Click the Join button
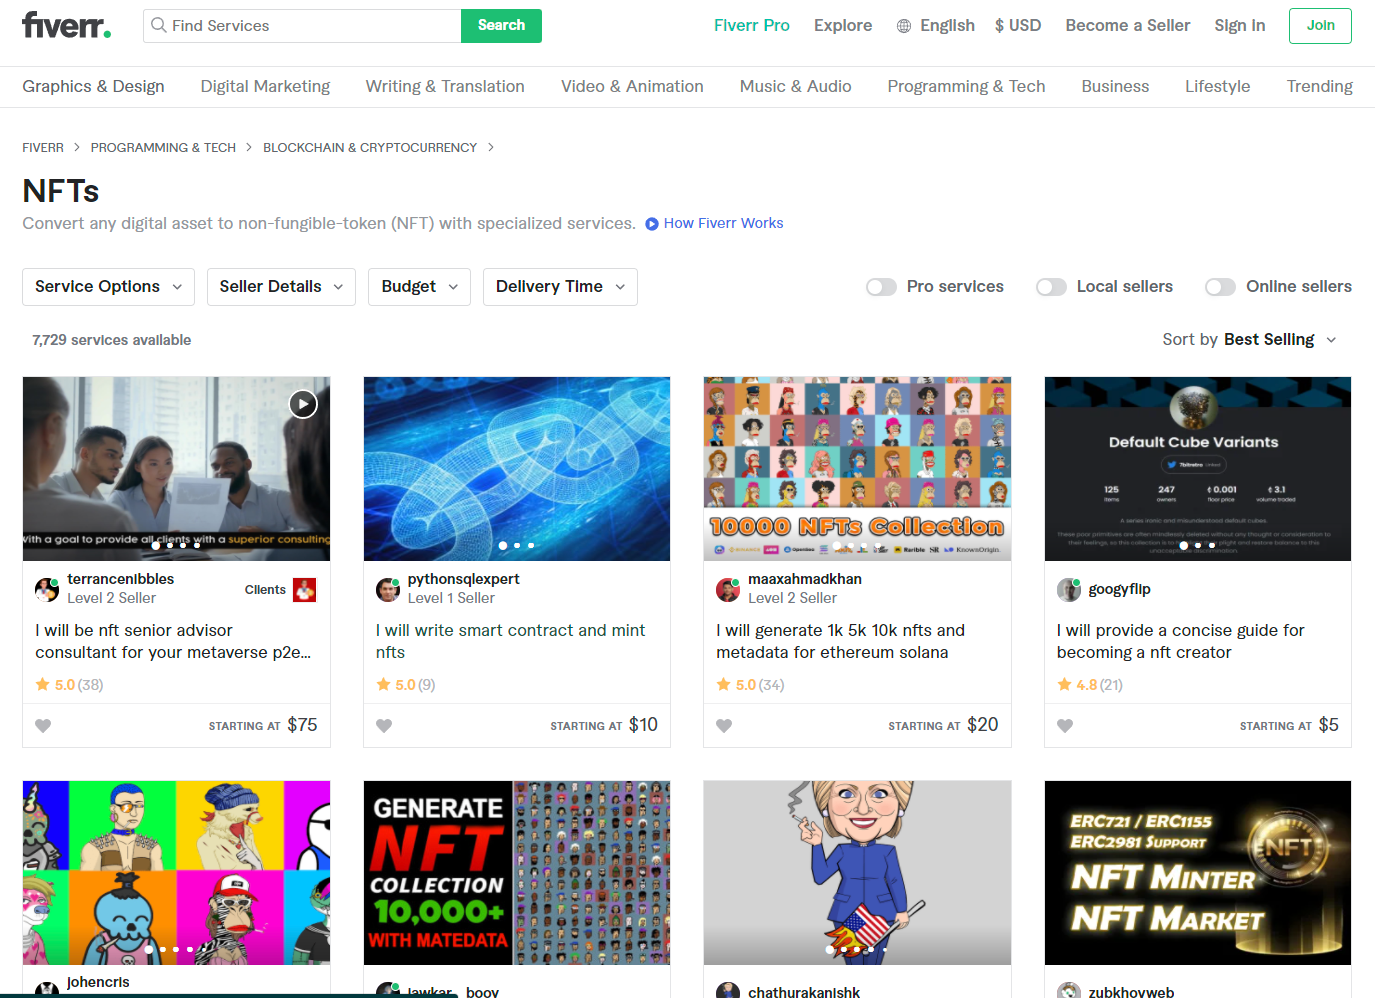 coord(1320,26)
